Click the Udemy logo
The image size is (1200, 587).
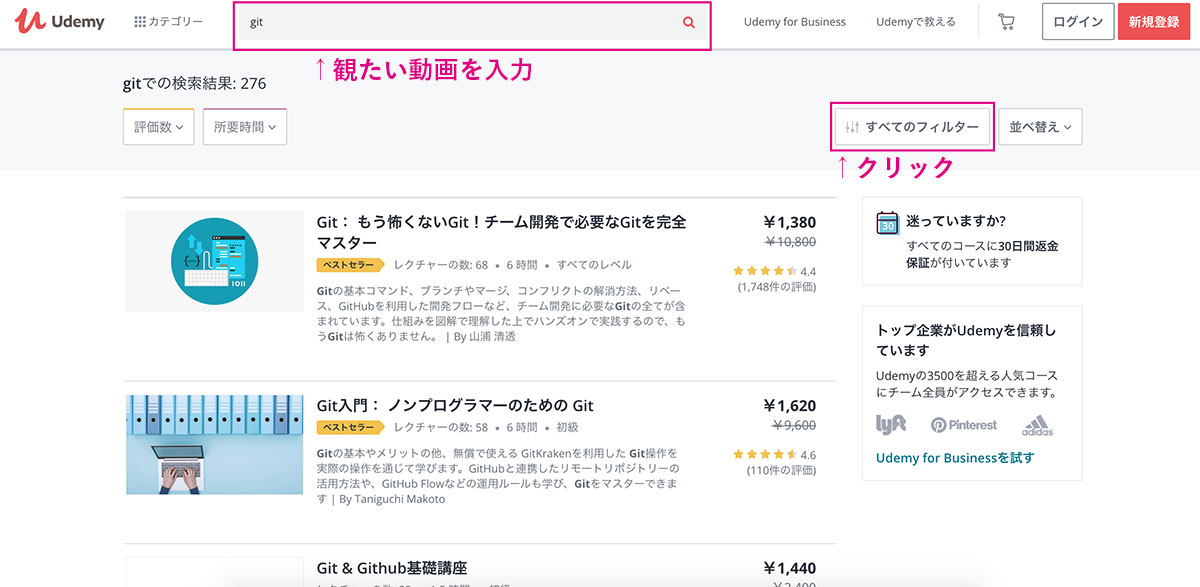pos(60,21)
